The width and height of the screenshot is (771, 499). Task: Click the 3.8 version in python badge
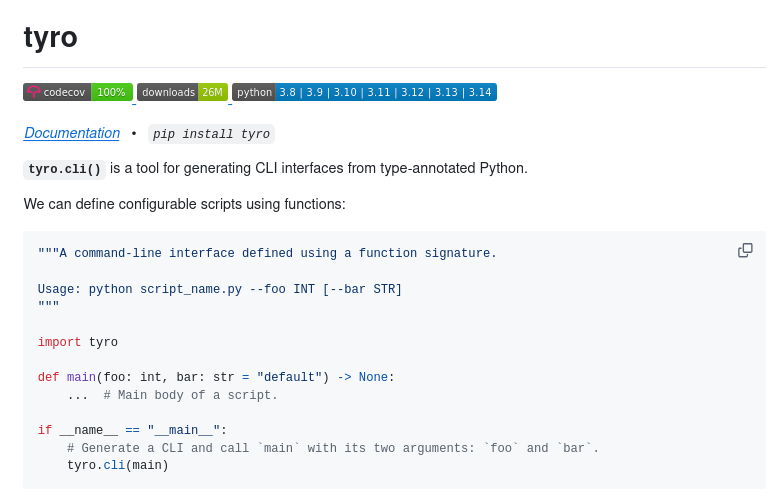pyautogui.click(x=288, y=92)
